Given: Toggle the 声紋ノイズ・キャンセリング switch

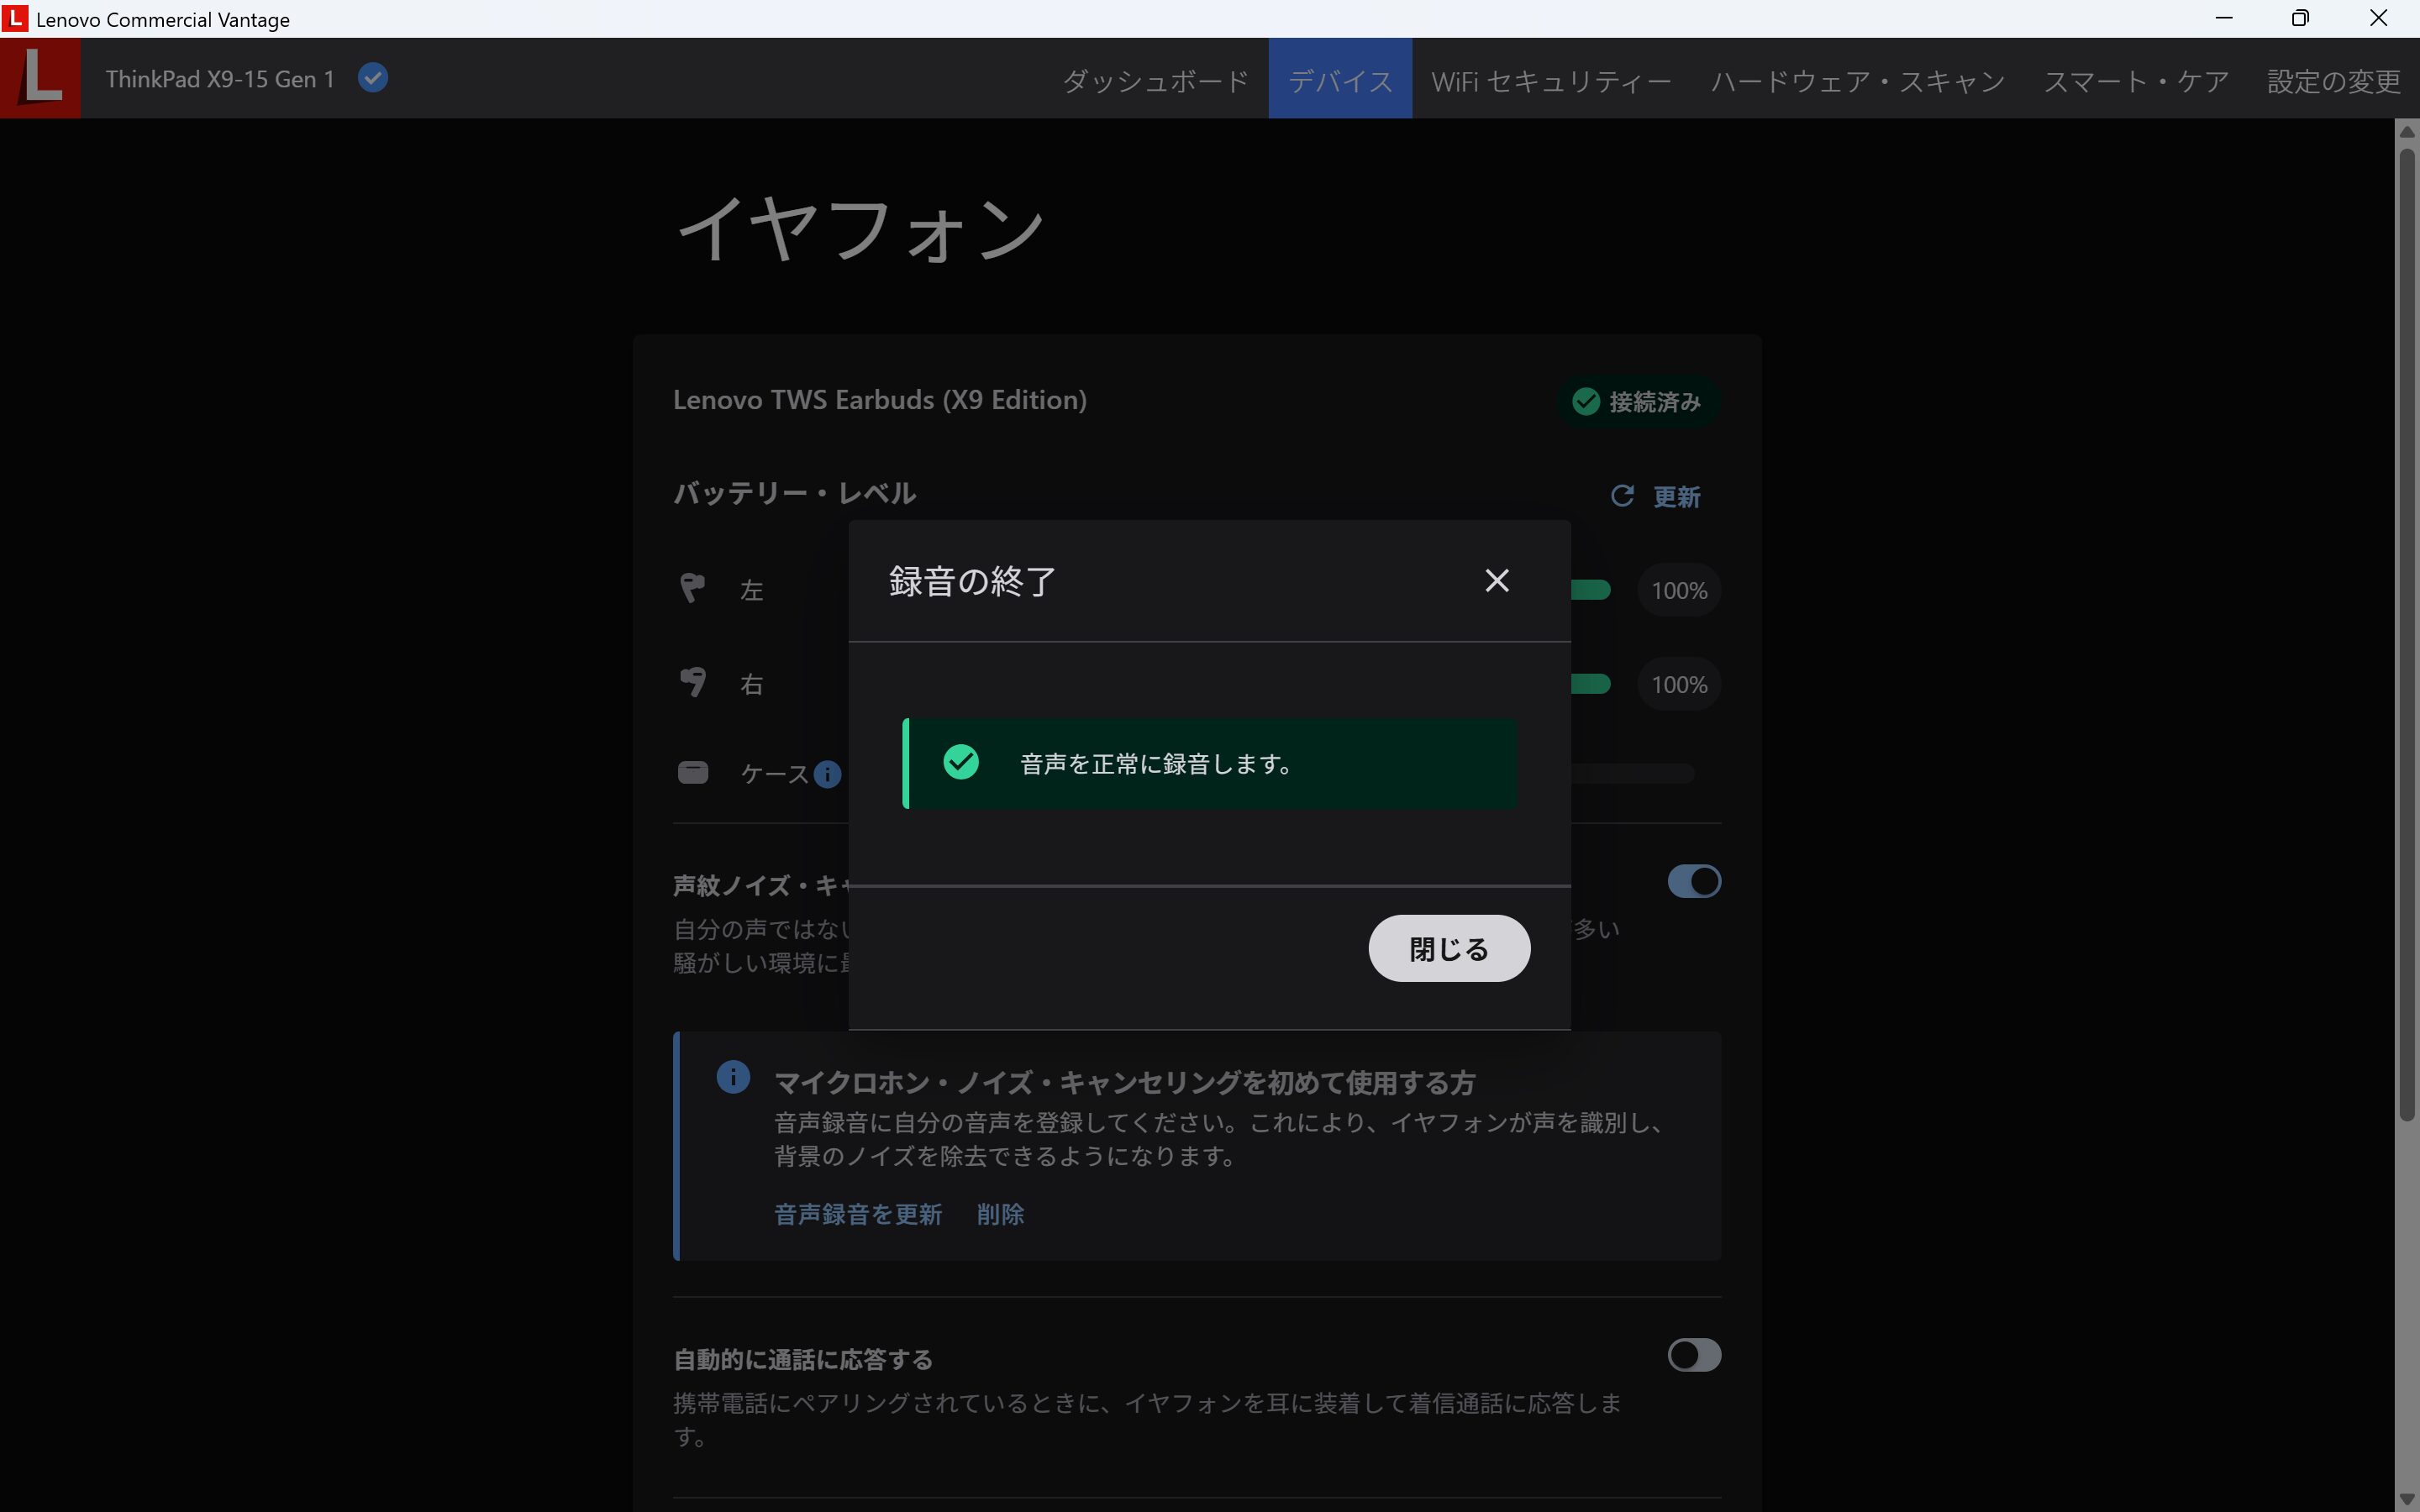Looking at the screenshot, I should pos(1694,881).
